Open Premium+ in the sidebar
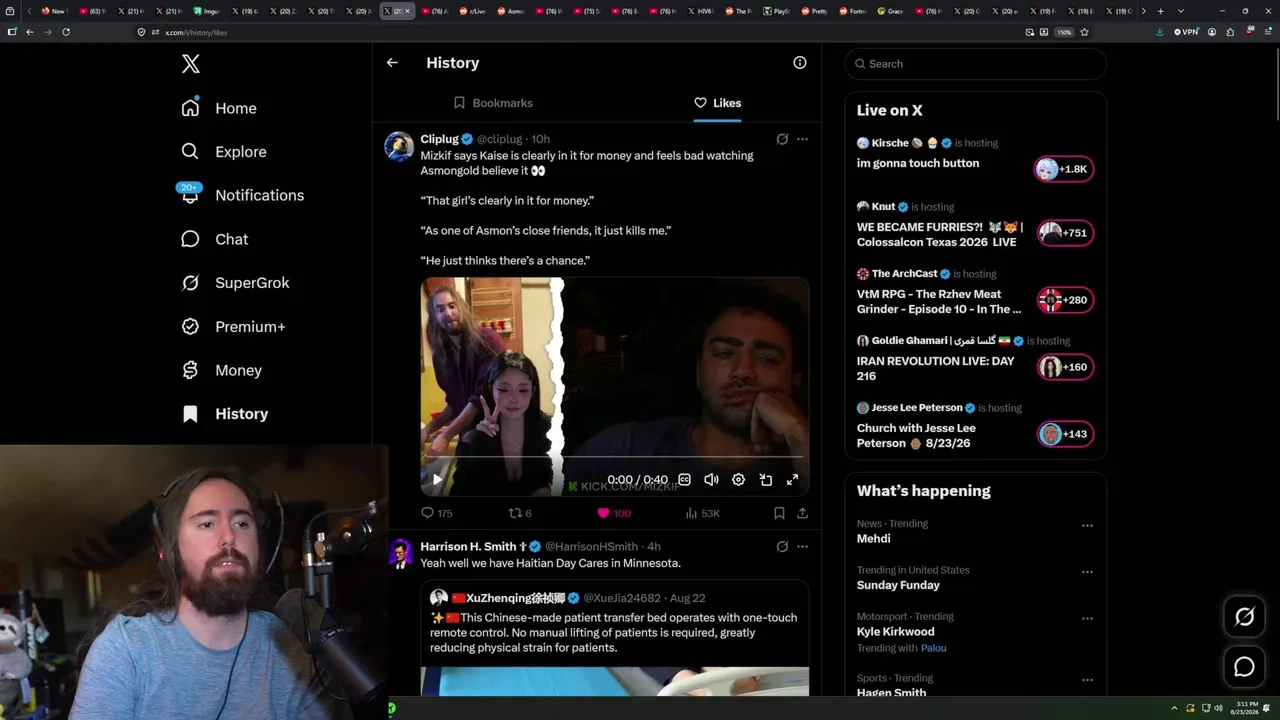 [233, 327]
